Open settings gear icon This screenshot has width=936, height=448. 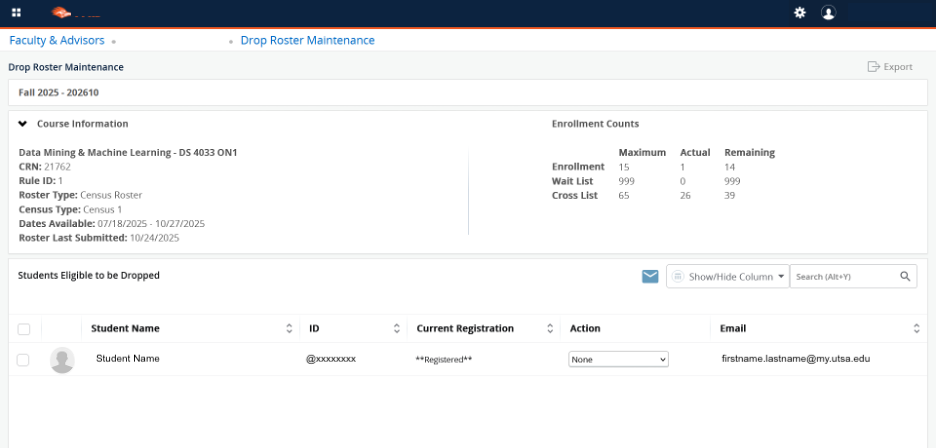[799, 13]
